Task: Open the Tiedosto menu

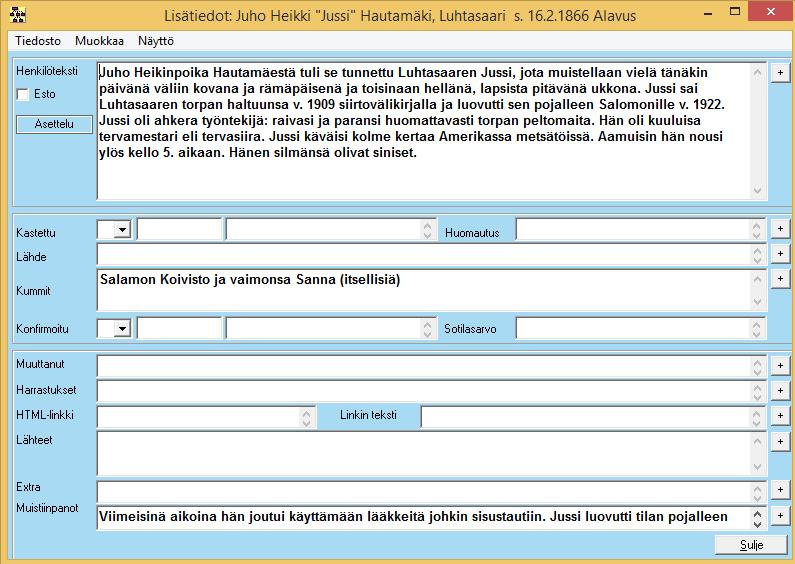Action: 38,41
